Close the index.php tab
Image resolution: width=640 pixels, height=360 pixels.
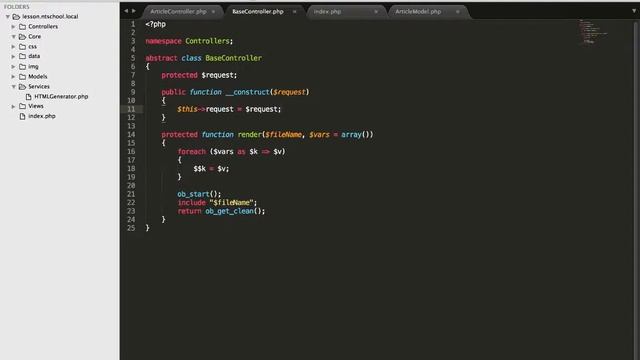point(376,12)
